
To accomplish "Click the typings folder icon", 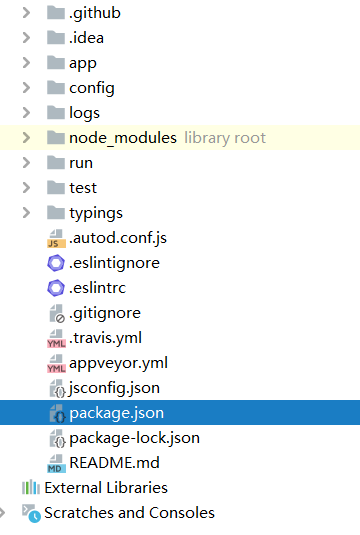I will 56,213.
